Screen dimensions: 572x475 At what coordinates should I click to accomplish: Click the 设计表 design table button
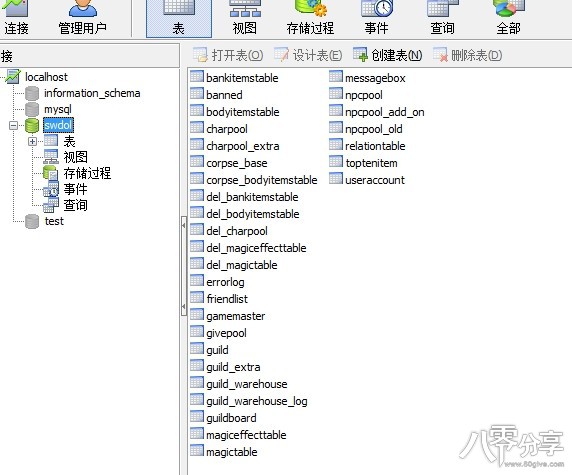pyautogui.click(x=308, y=55)
